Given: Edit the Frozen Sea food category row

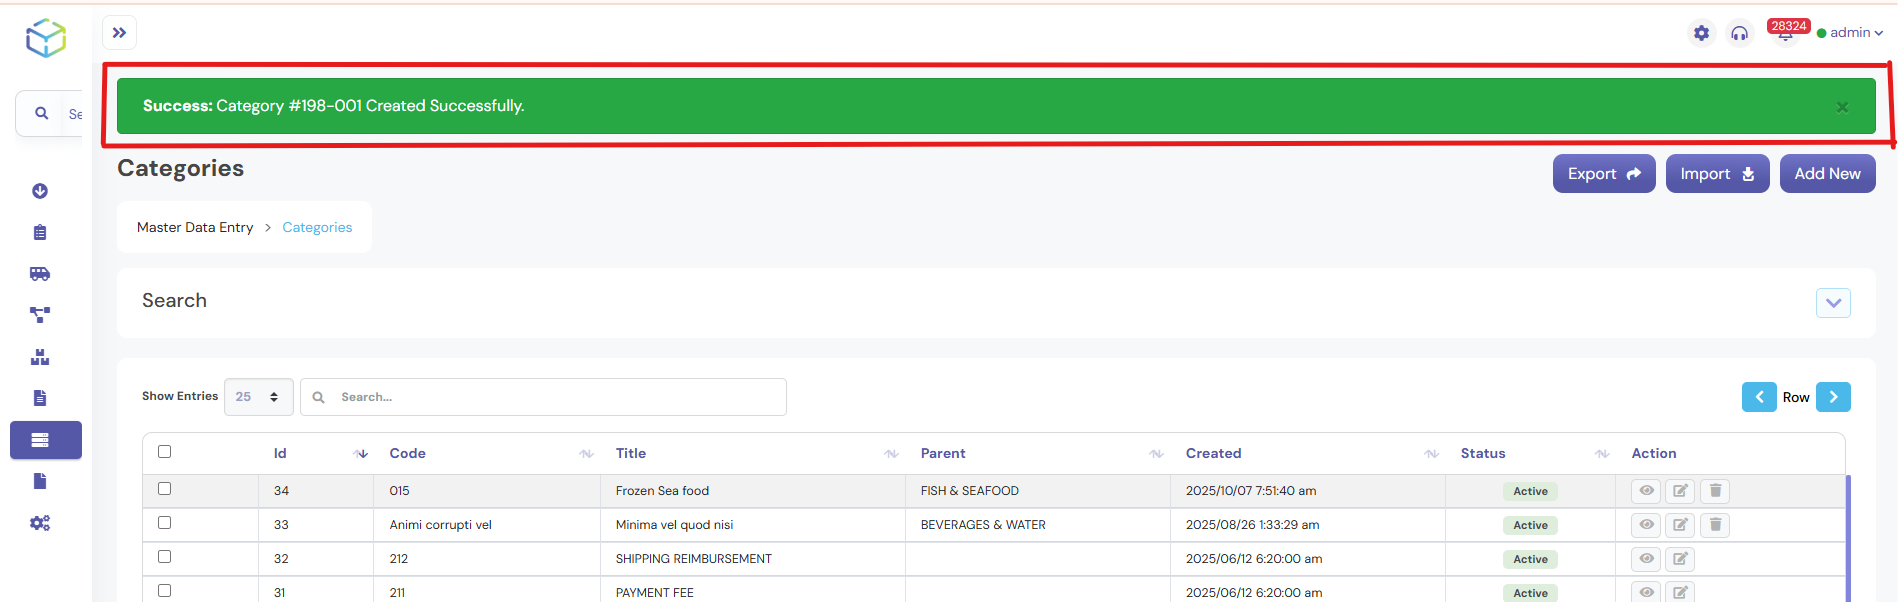Looking at the screenshot, I should coord(1680,491).
